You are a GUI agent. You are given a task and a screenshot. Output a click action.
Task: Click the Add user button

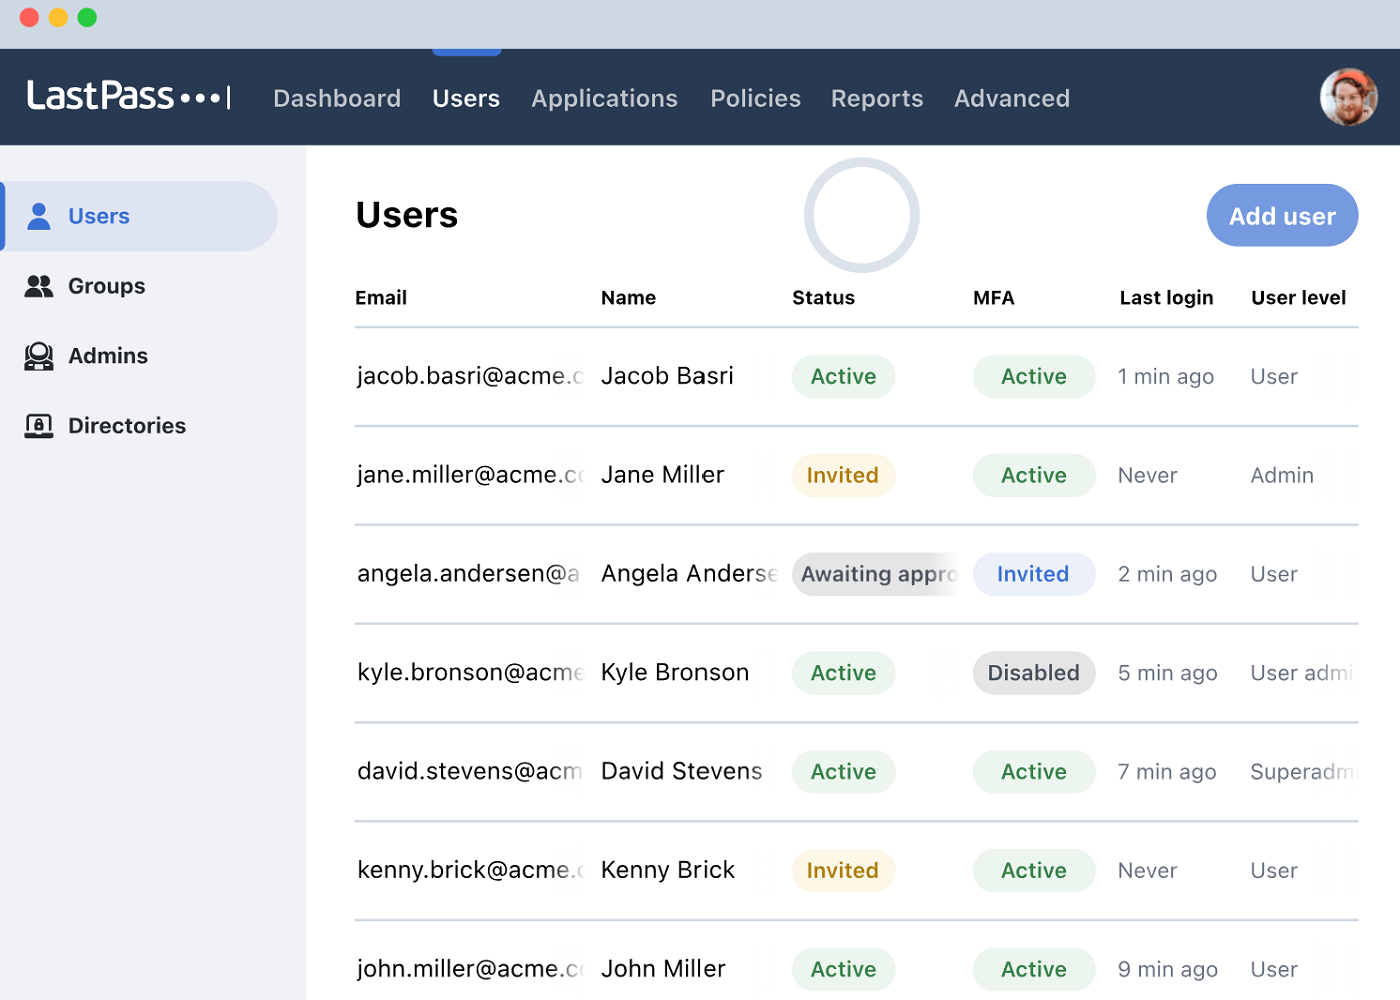pyautogui.click(x=1281, y=215)
